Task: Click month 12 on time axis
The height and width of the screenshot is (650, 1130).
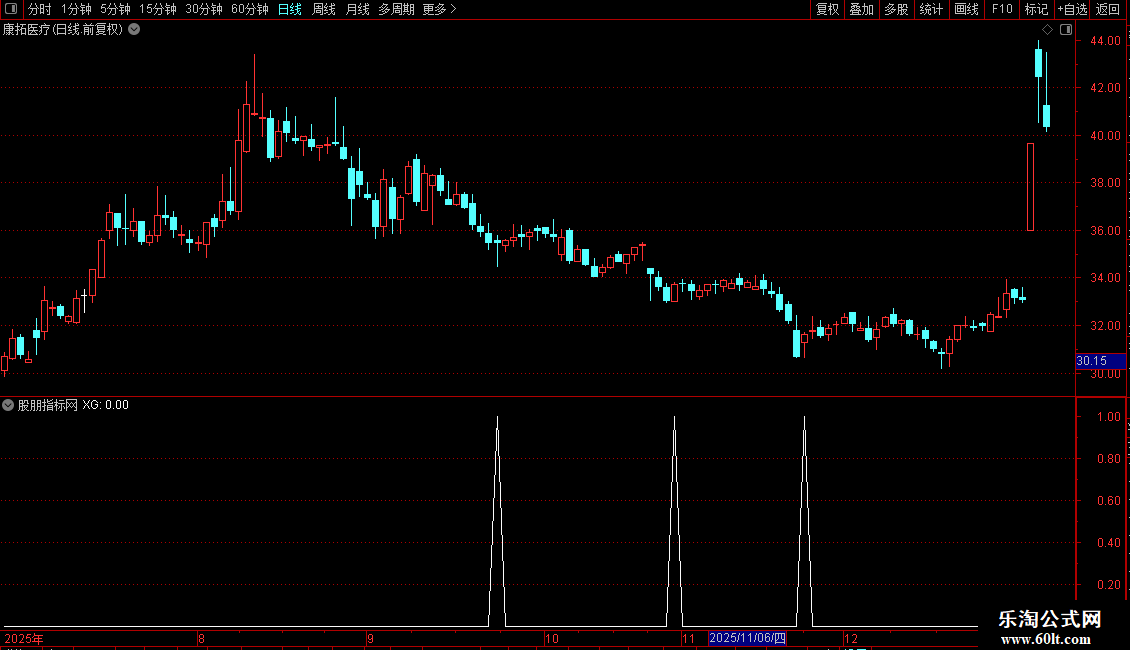Action: click(x=851, y=638)
